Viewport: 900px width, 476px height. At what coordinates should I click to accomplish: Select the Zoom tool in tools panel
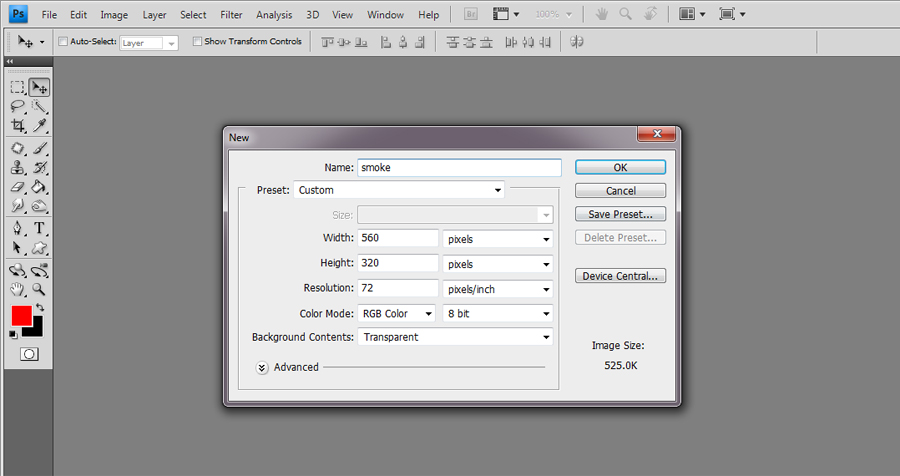[x=39, y=289]
